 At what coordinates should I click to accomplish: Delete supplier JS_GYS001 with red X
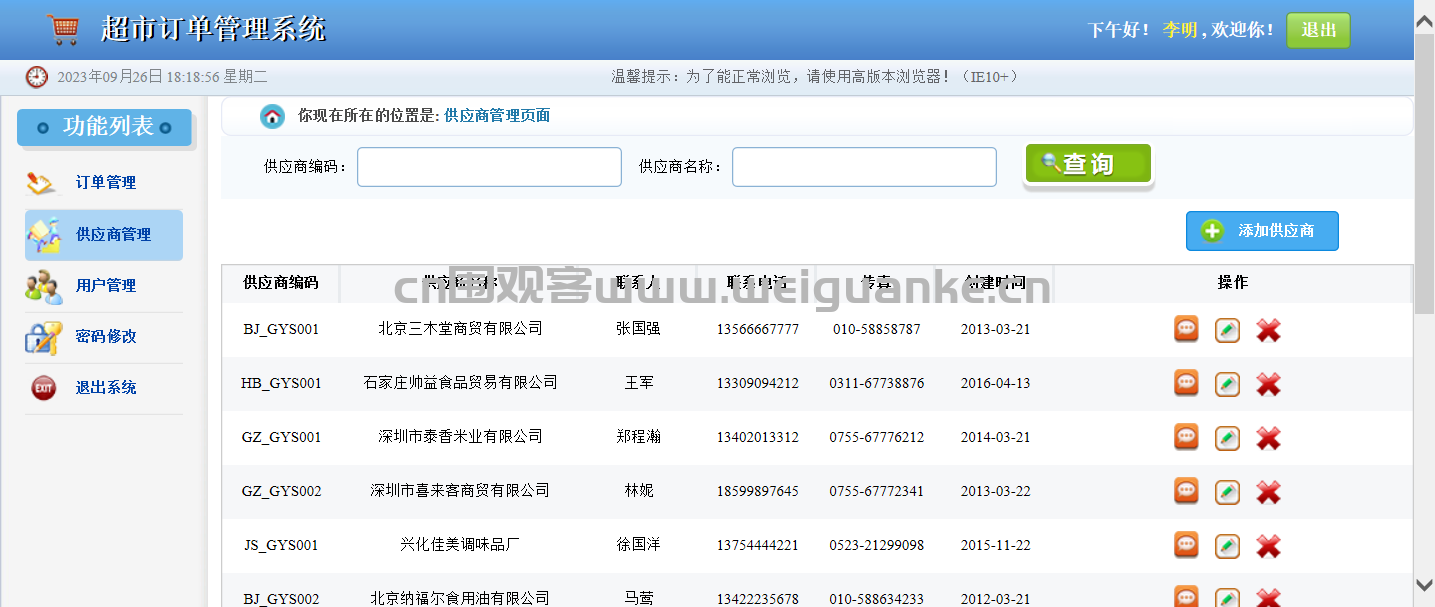[1268, 546]
